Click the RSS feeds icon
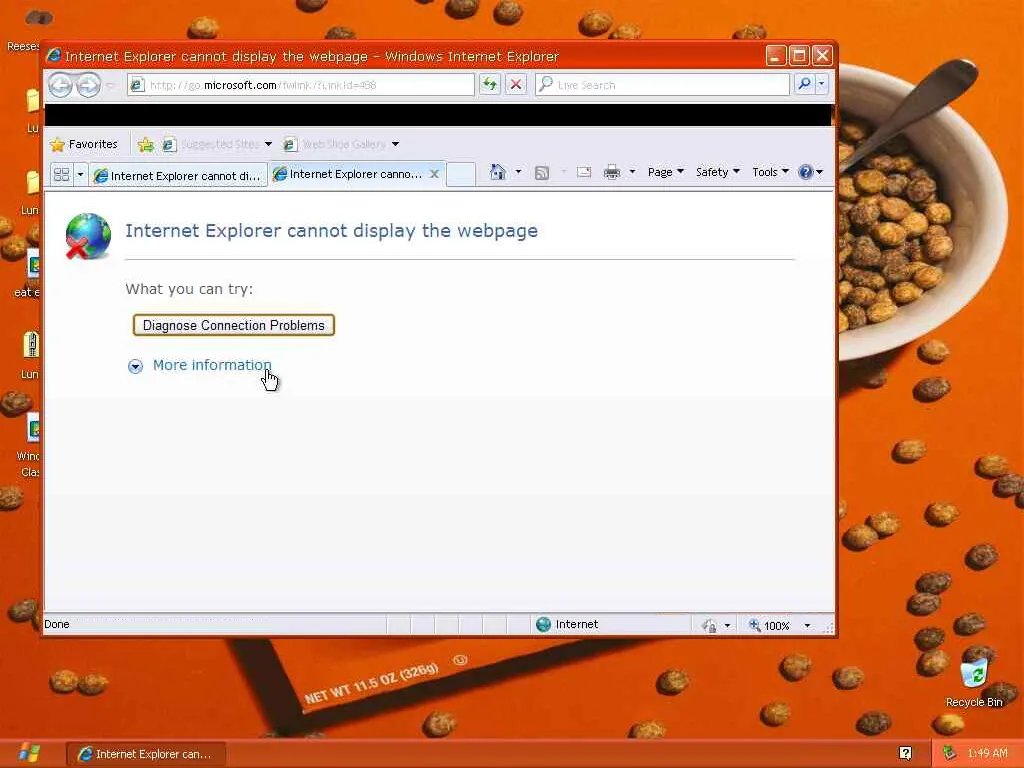1024x768 pixels. coord(541,172)
